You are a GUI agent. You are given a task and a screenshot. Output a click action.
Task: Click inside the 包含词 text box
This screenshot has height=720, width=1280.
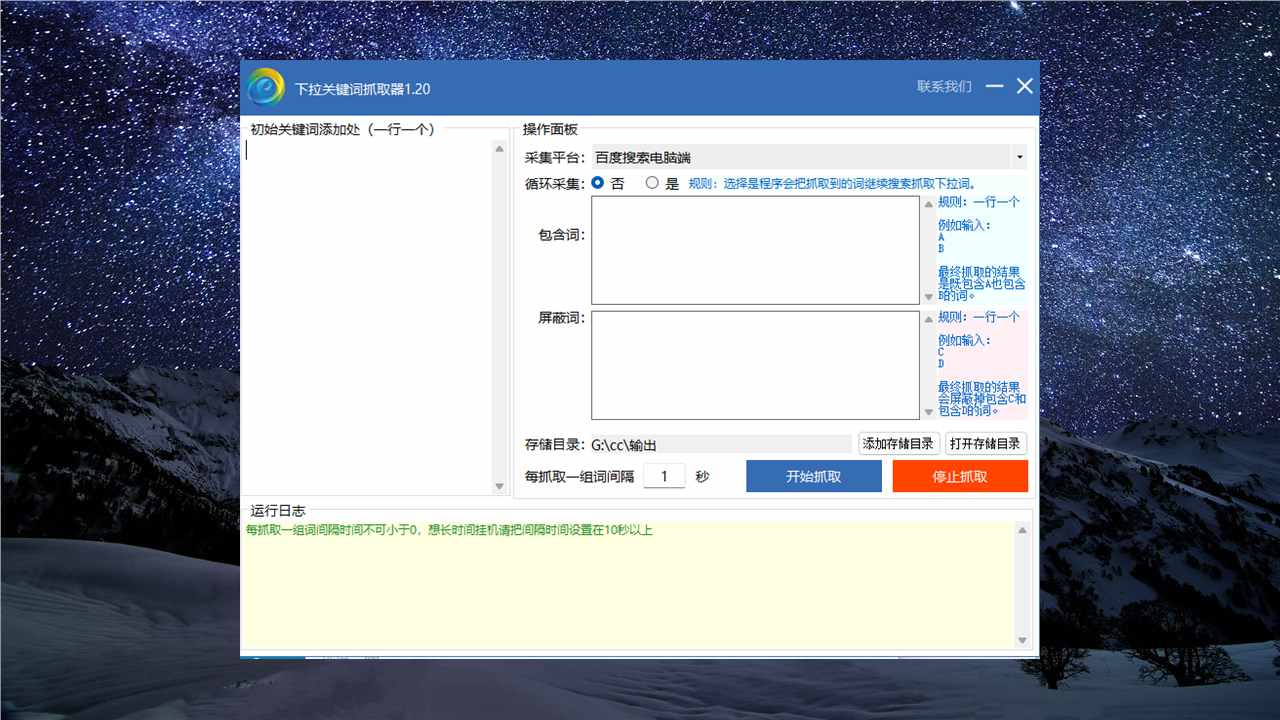point(755,250)
